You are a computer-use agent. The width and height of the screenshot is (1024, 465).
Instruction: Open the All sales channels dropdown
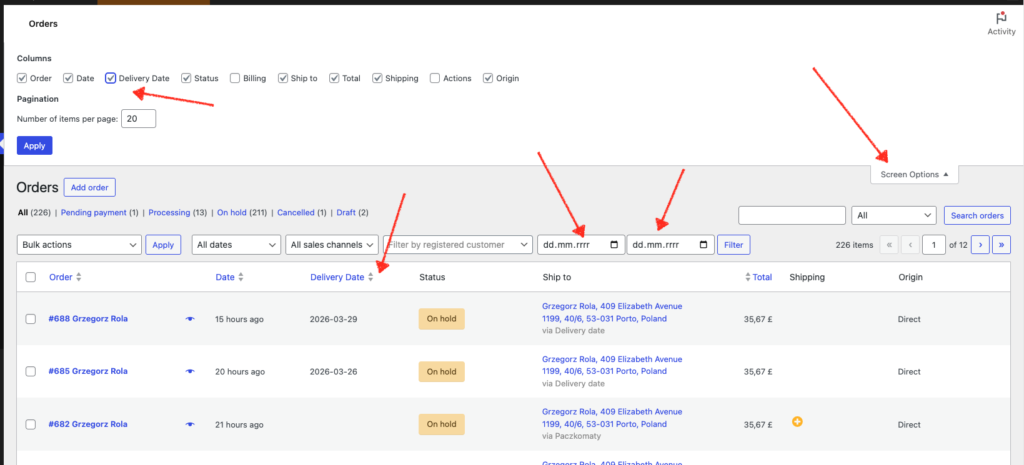point(332,245)
